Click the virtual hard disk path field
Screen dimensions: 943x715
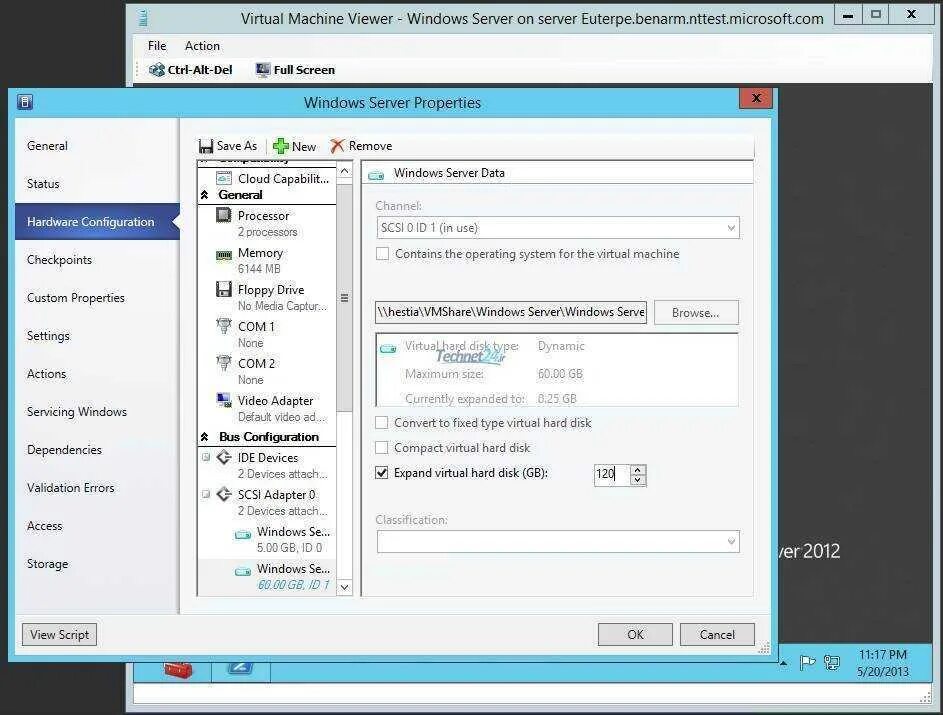tap(511, 312)
